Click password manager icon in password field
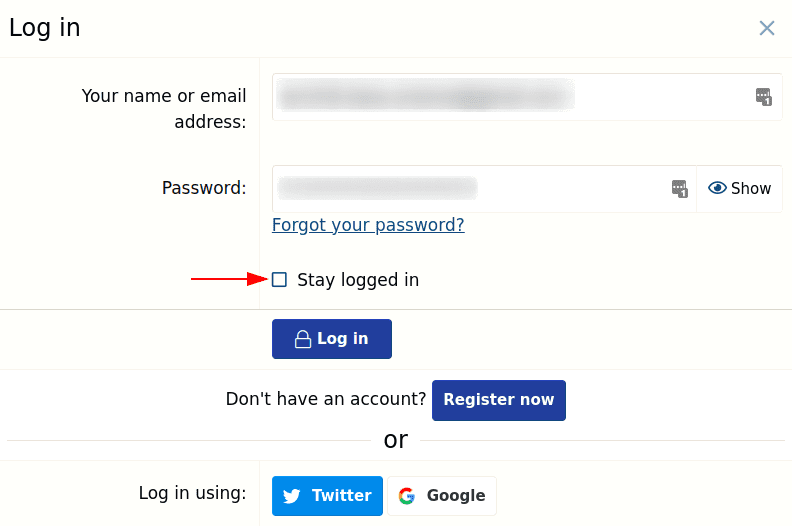Image resolution: width=792 pixels, height=526 pixels. (680, 189)
